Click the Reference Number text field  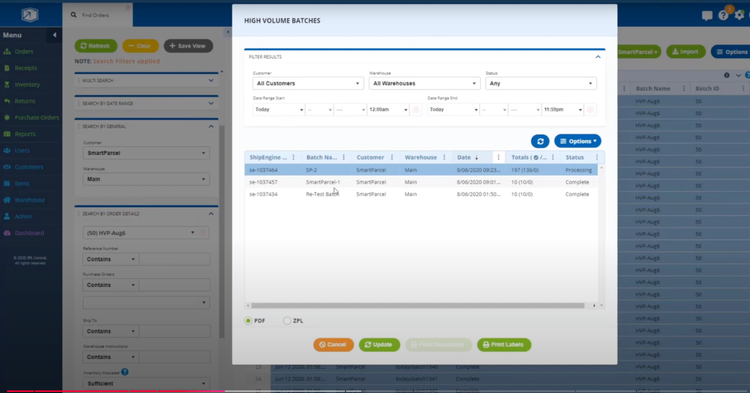[174, 259]
